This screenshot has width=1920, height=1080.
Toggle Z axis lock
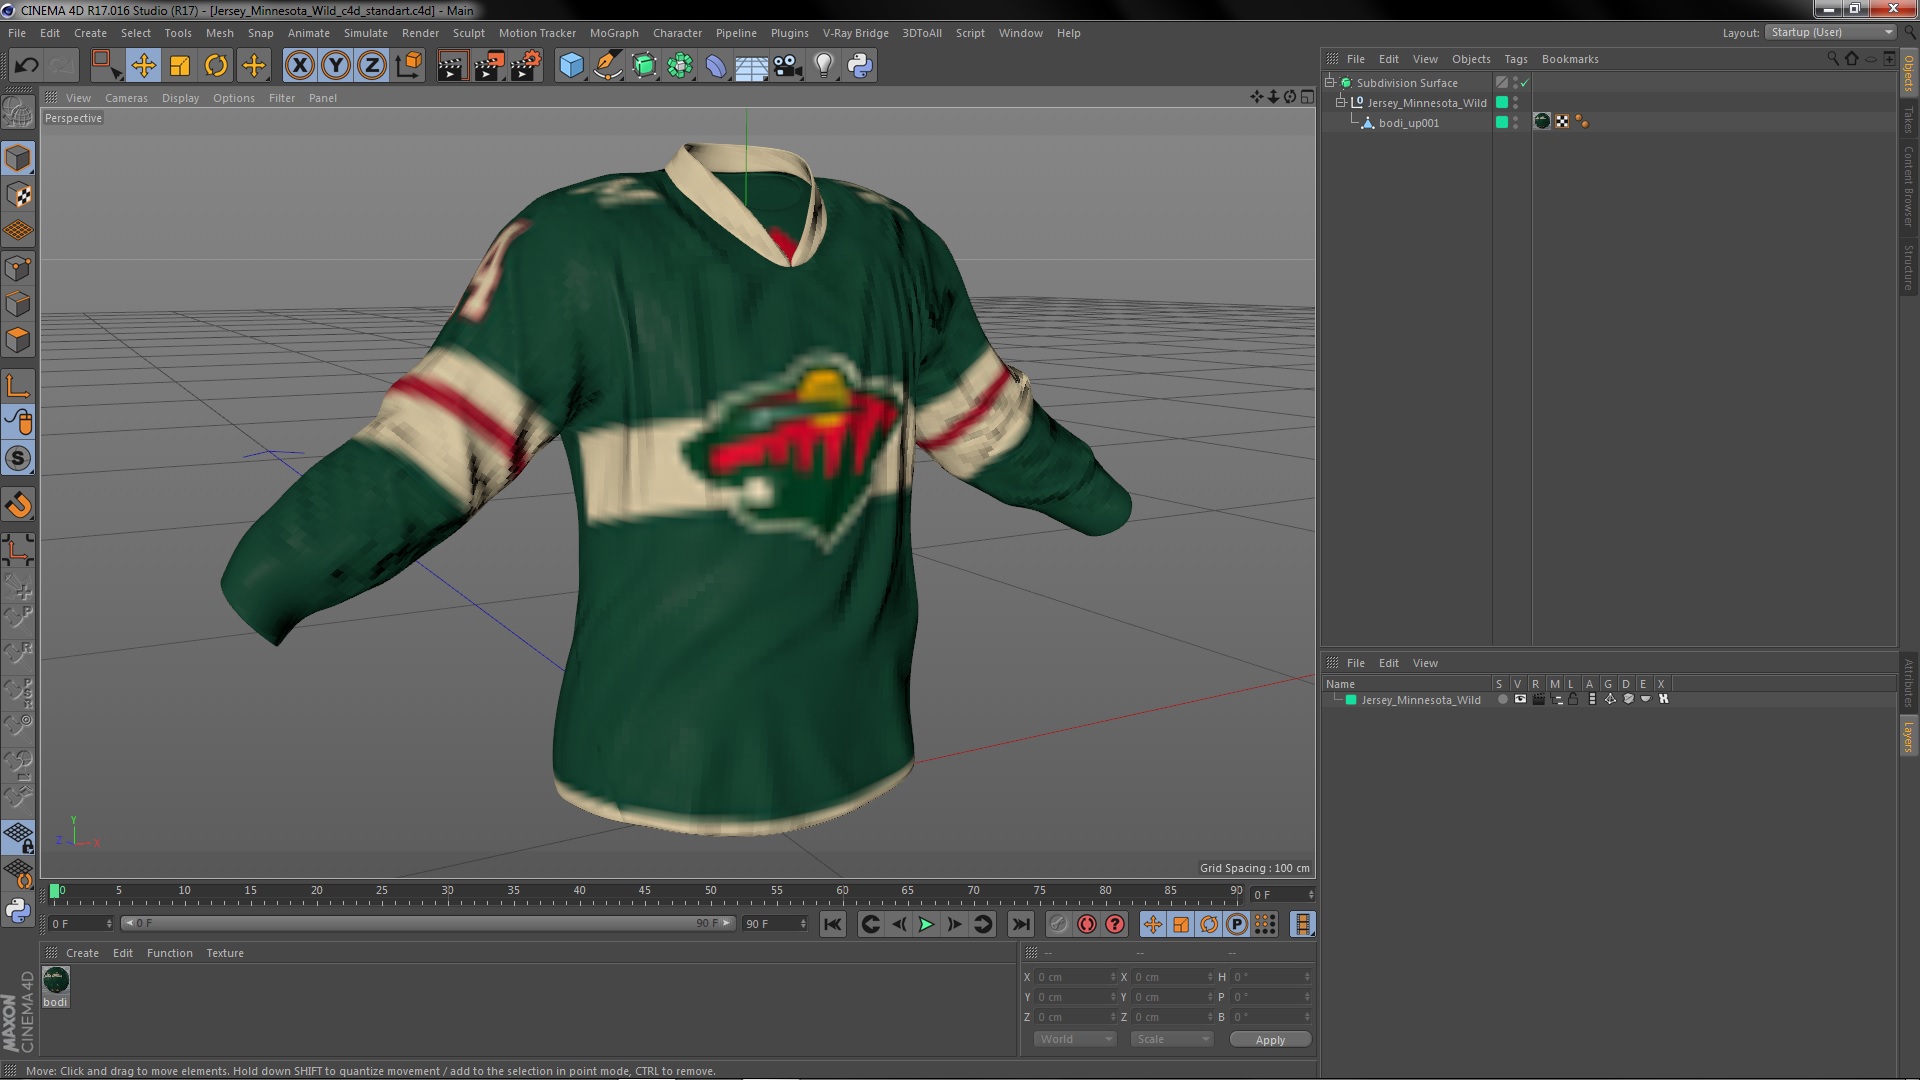coord(372,66)
